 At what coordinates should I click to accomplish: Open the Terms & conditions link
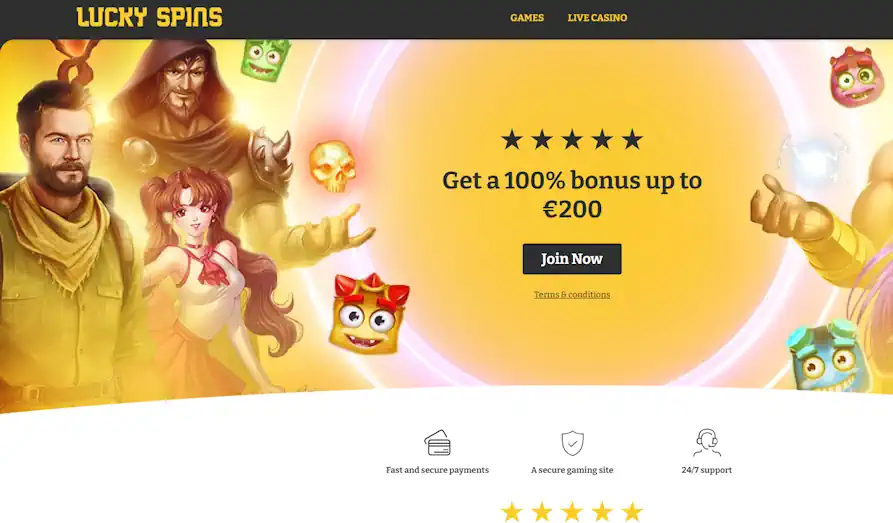[572, 295]
